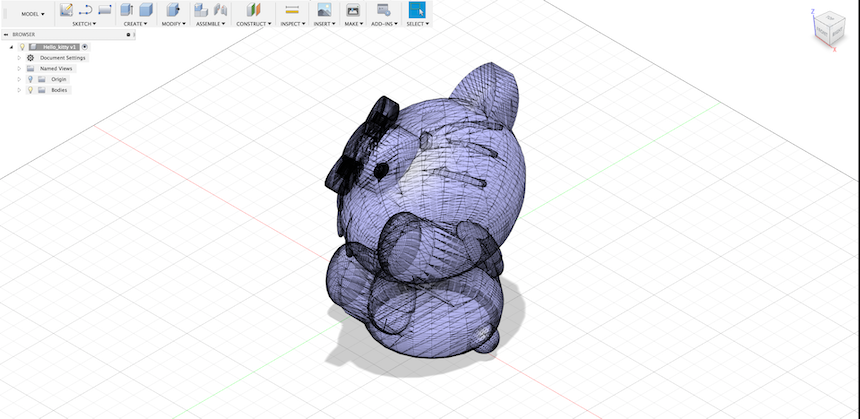Select the Bodies tree item
Viewport: 860px width, 419px height.
59,90
